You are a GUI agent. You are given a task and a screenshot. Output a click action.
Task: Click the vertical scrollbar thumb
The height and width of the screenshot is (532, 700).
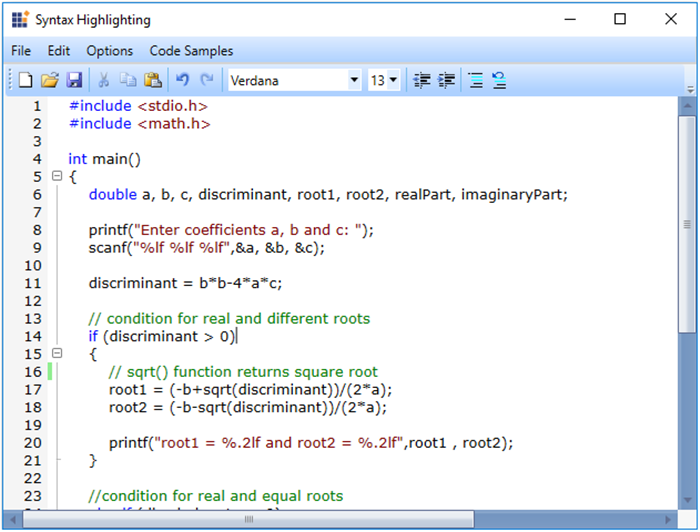click(687, 225)
